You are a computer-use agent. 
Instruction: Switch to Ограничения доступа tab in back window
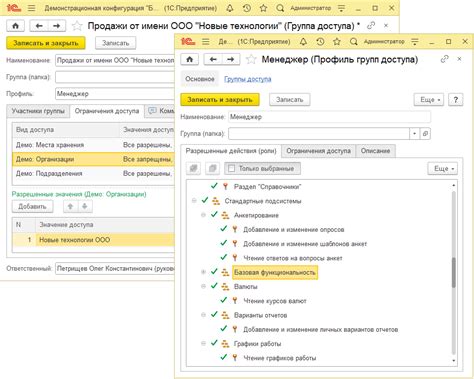click(x=107, y=111)
